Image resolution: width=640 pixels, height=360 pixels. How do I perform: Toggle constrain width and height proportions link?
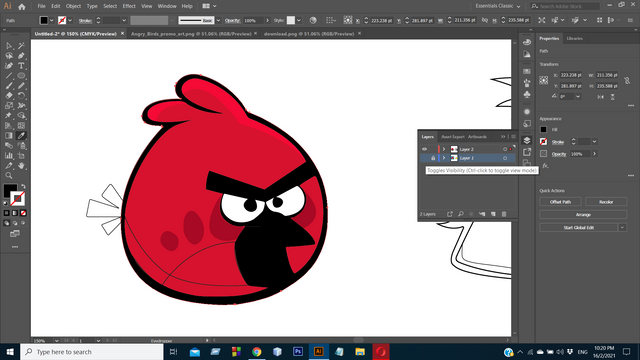627,81
